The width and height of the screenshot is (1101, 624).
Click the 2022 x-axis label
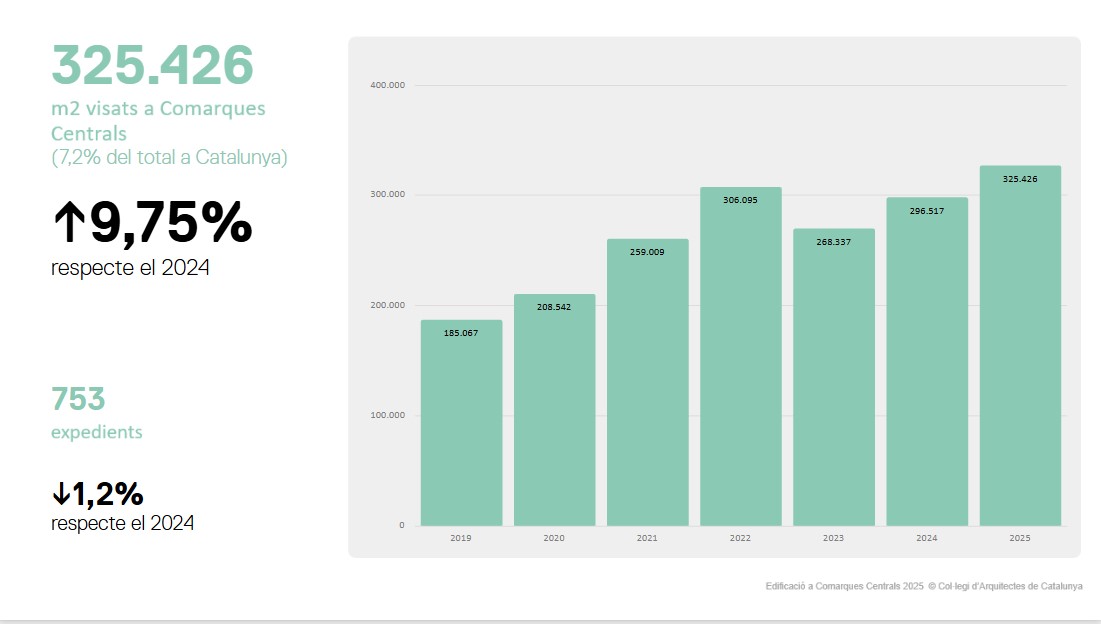(x=740, y=538)
